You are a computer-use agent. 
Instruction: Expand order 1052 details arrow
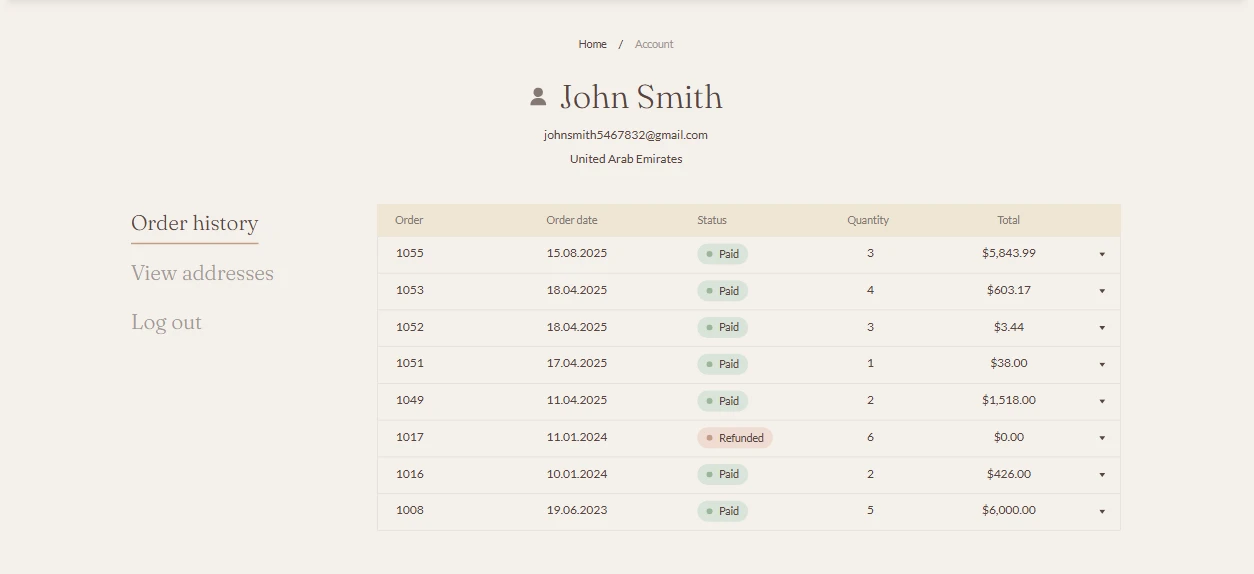pos(1102,328)
